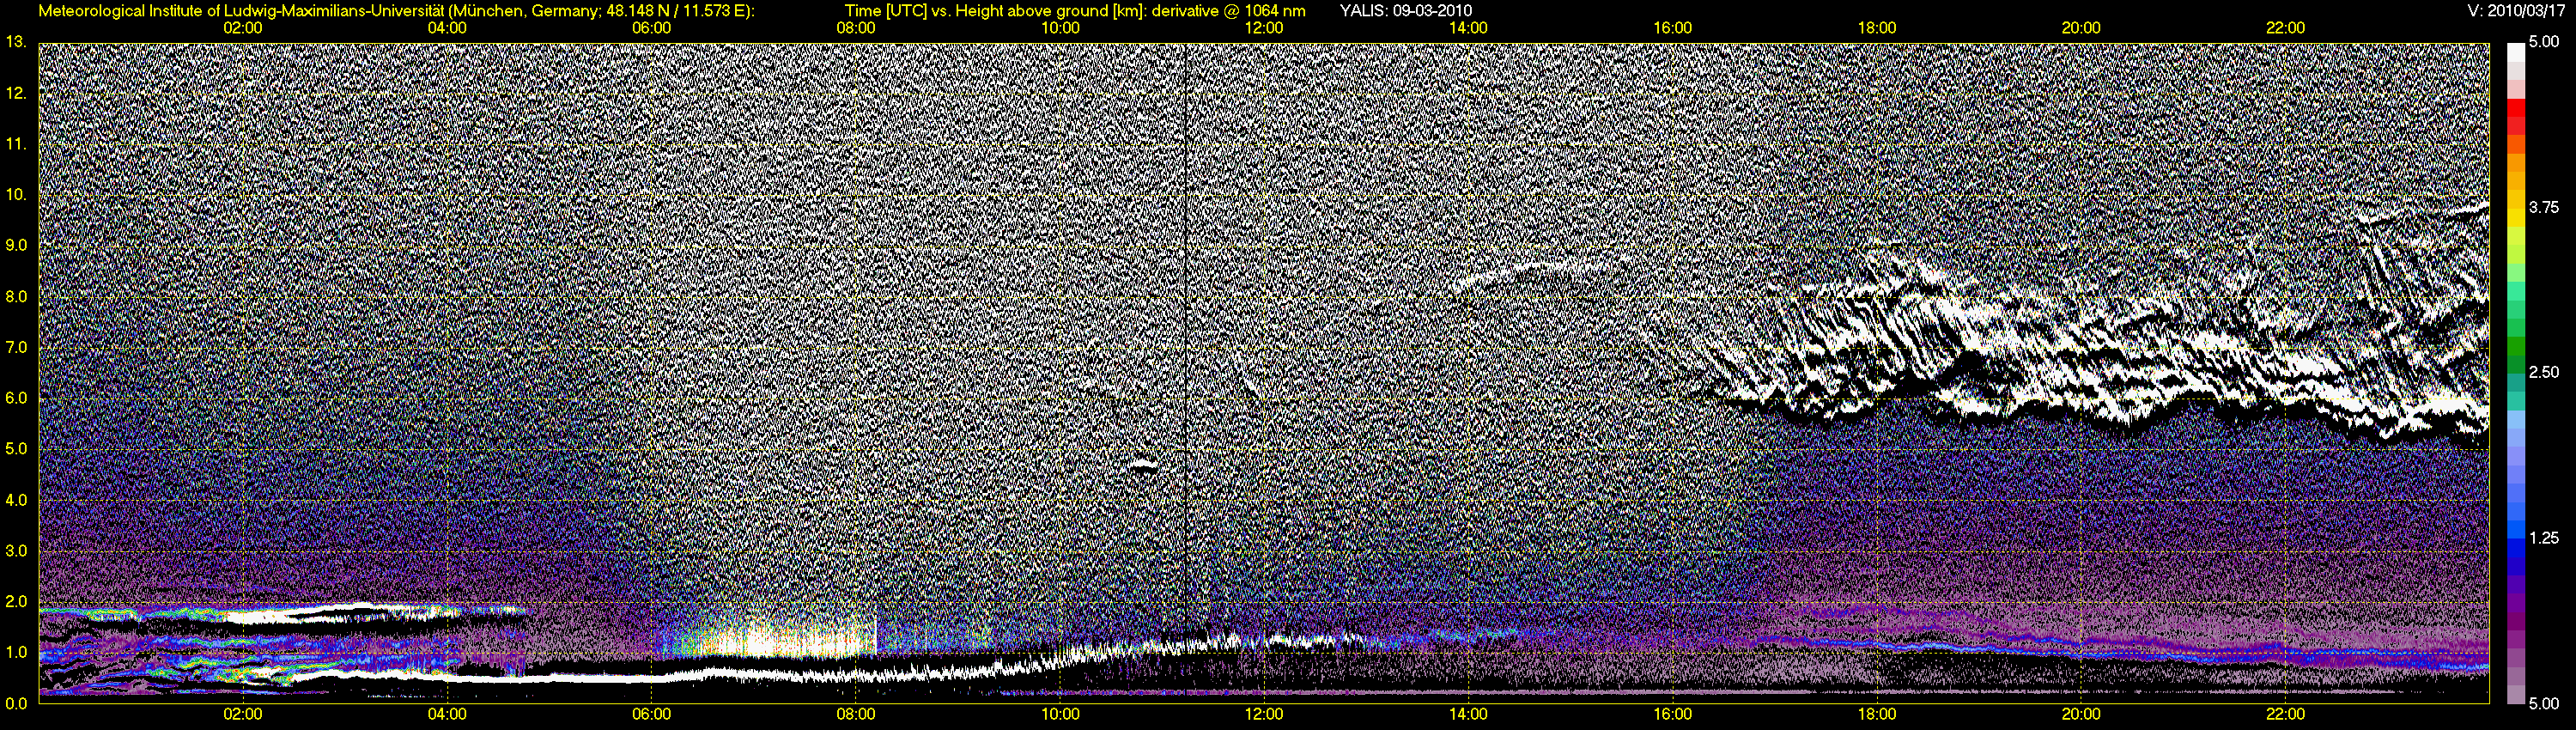Click the 10:00 label on the bottom time axis
The height and width of the screenshot is (730, 2576).
pos(1060,714)
